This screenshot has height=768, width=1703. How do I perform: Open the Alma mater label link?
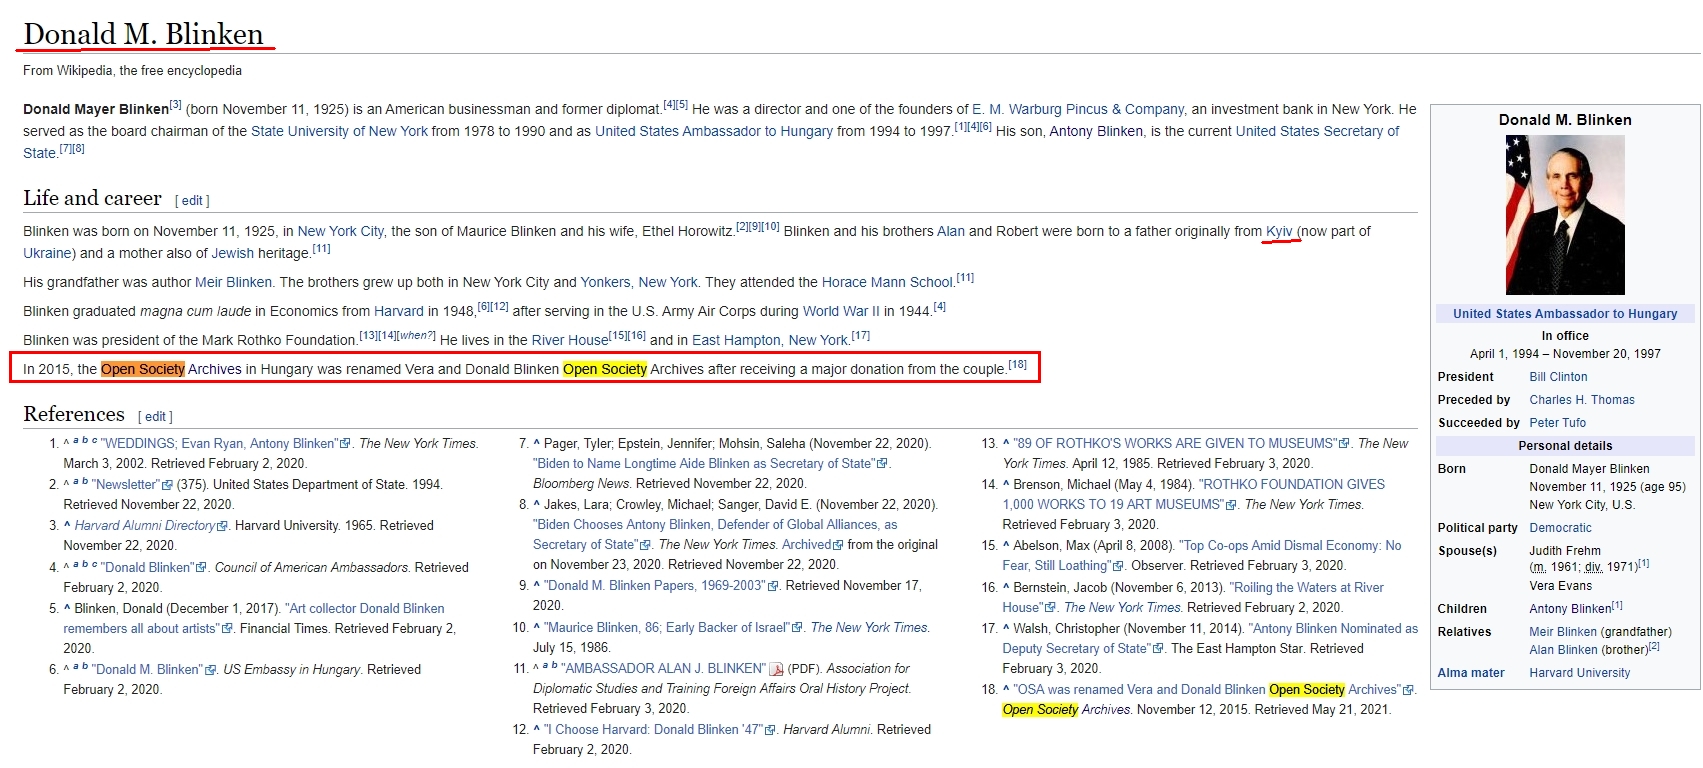1471,673
